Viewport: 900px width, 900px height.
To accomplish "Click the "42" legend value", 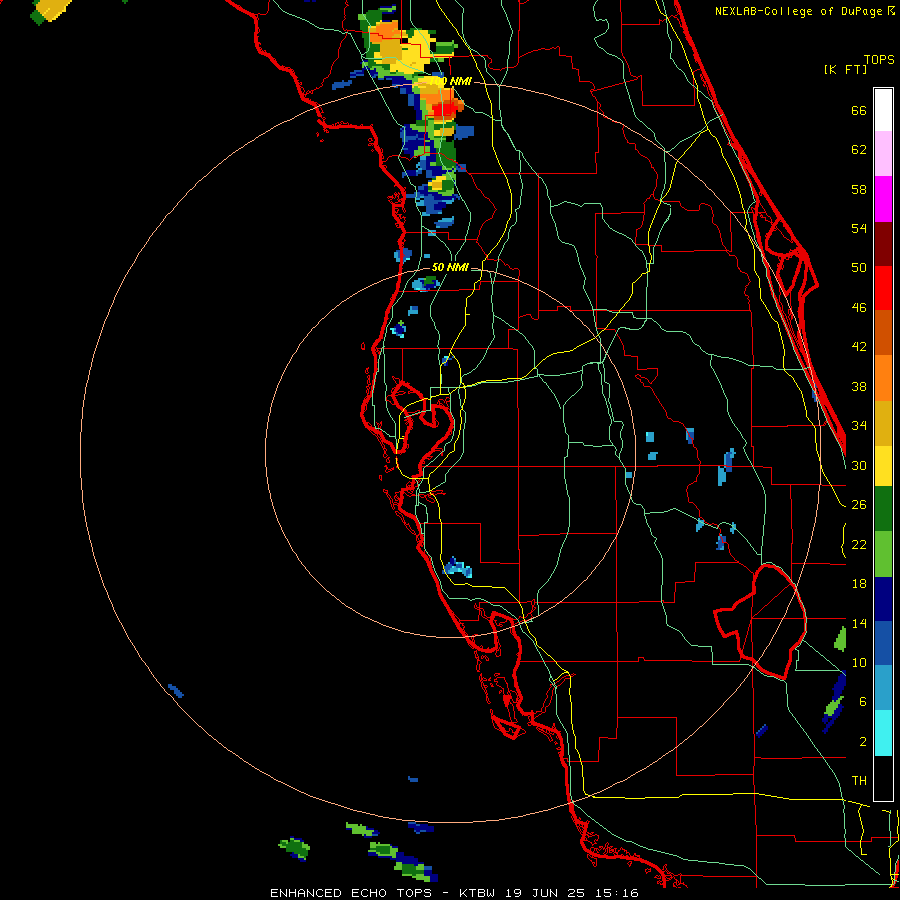I will point(859,347).
